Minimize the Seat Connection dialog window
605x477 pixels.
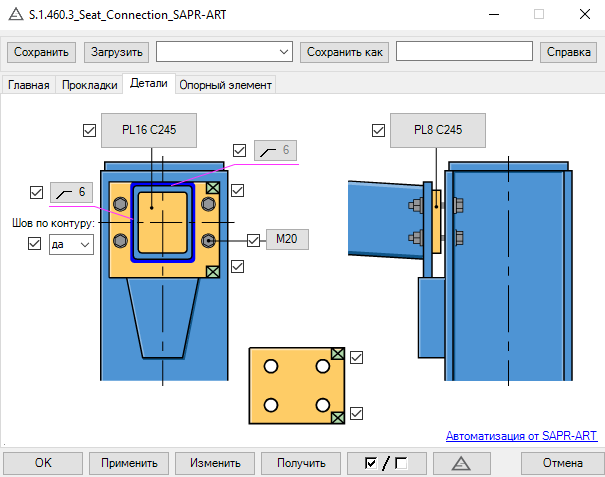click(494, 14)
